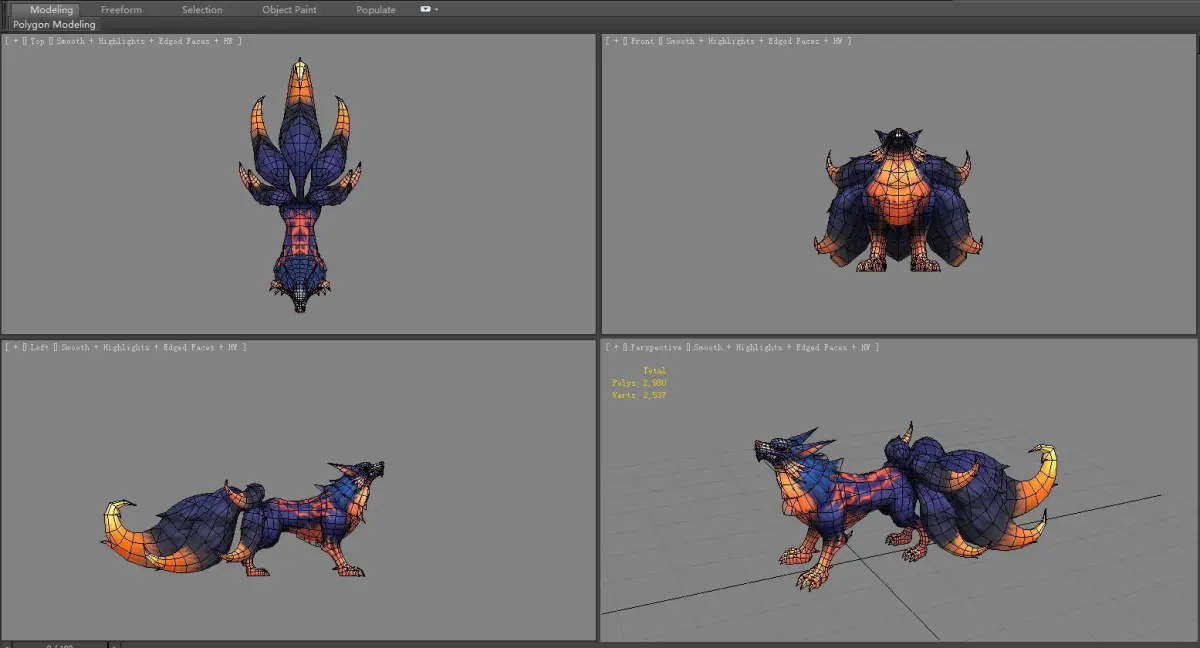Click the 'Total' statistics heading
This screenshot has height=648, width=1200.
pyautogui.click(x=654, y=370)
